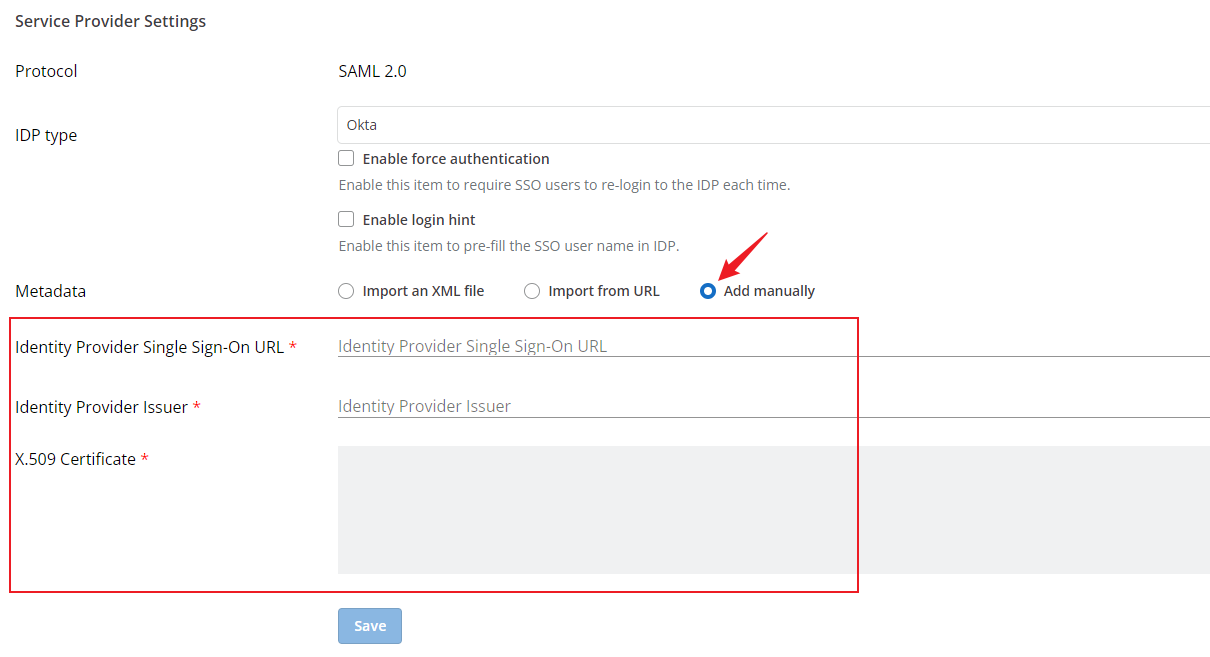Click the SAML 2.0 protocol value

[x=373, y=71]
